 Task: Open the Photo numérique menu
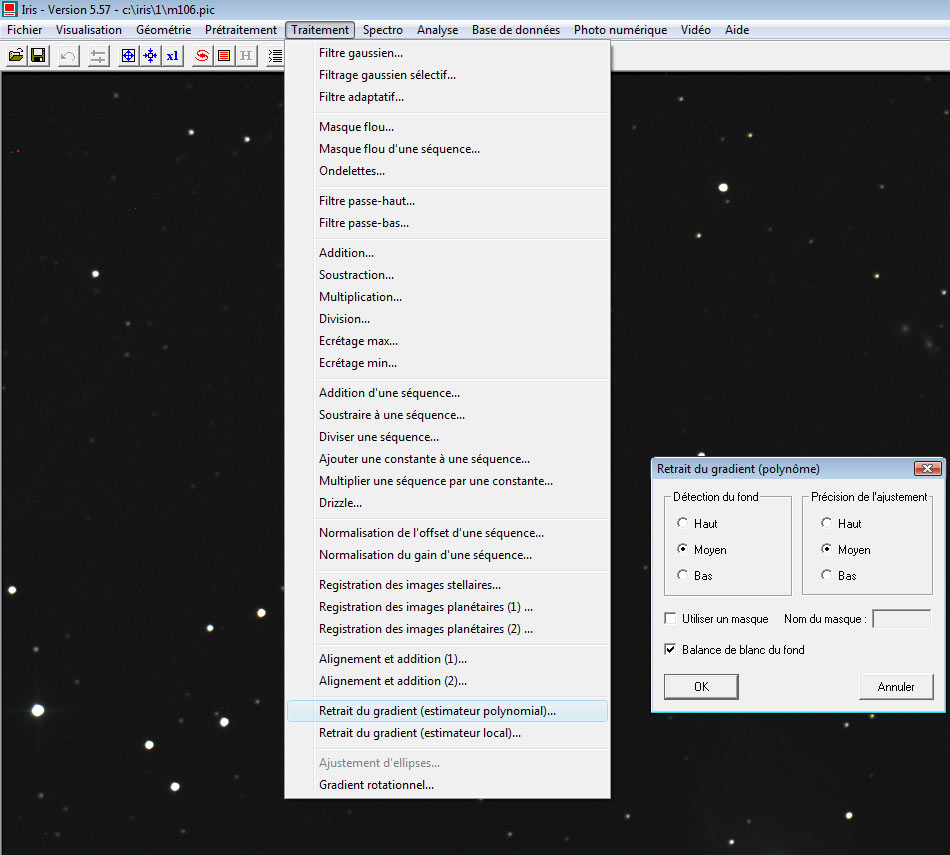tap(620, 30)
